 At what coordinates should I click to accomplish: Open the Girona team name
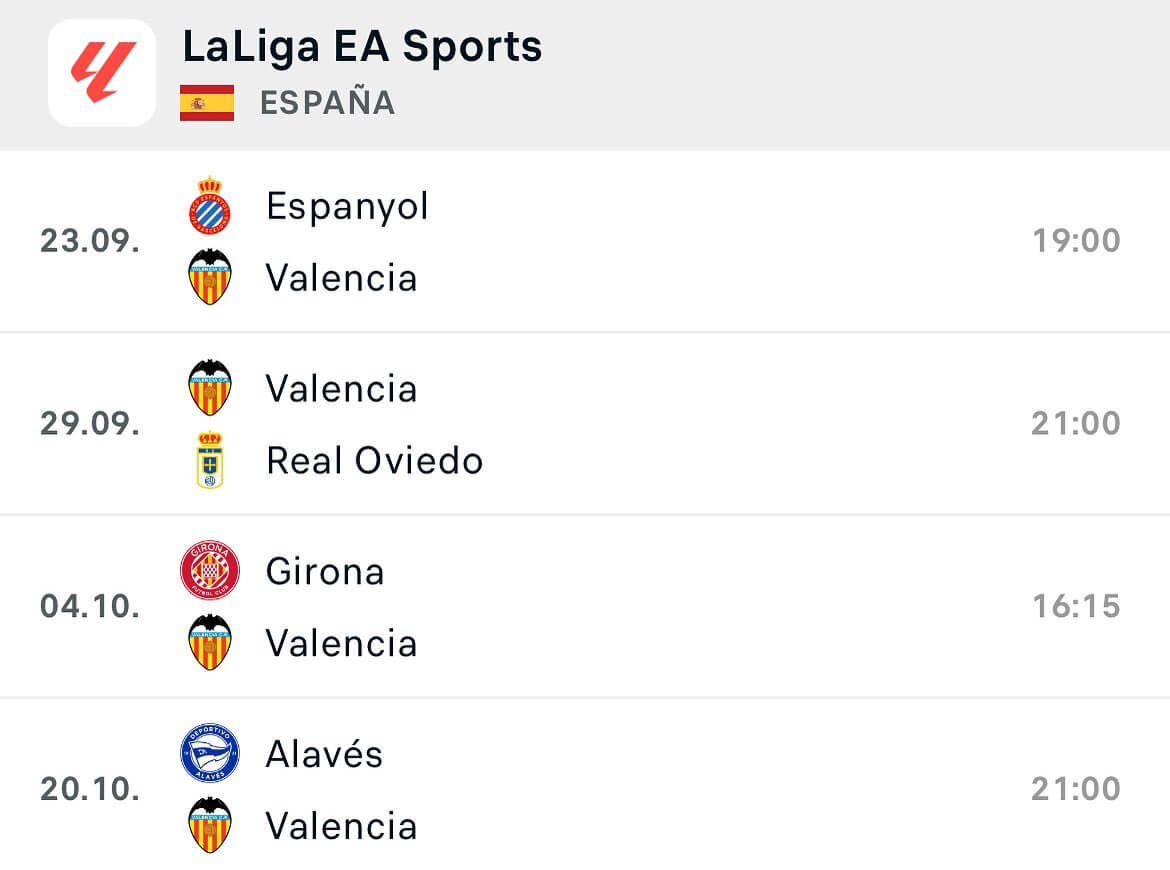[325, 571]
